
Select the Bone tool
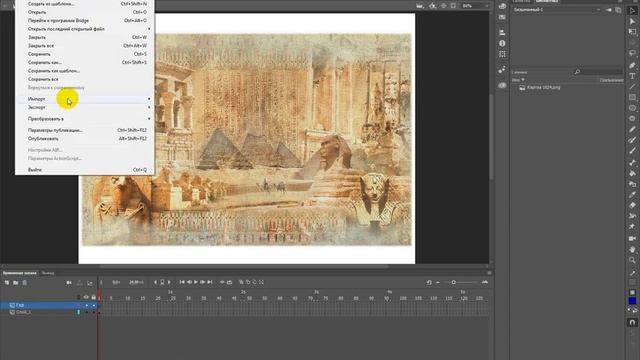(x=632, y=162)
